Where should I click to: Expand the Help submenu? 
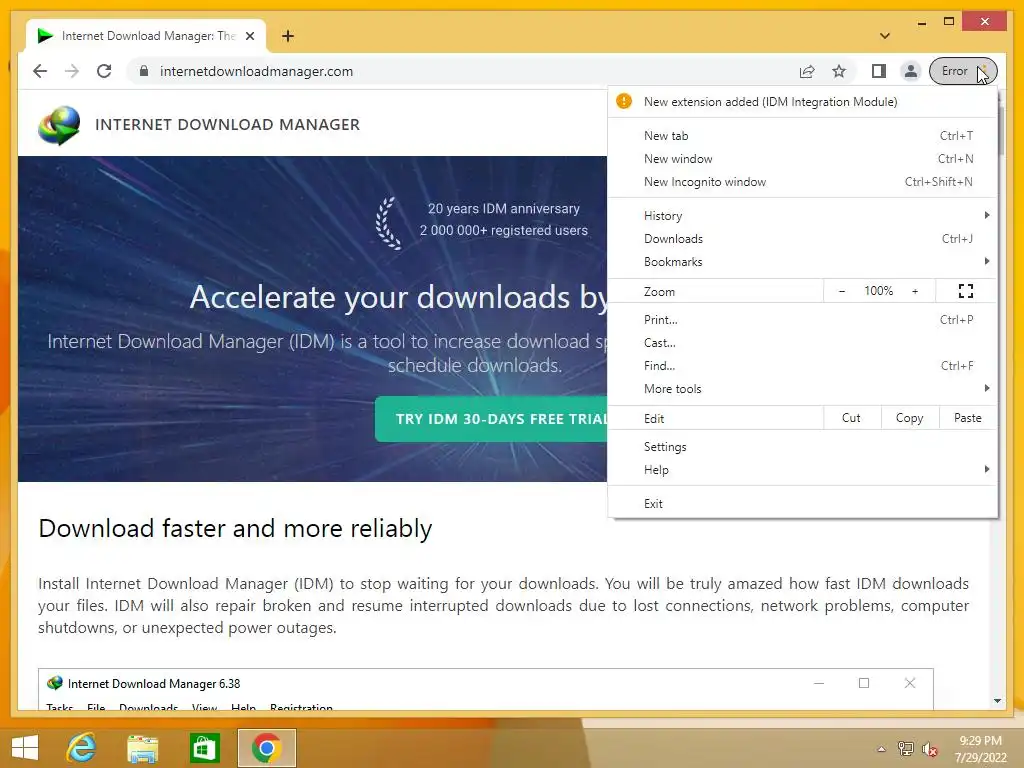point(803,470)
